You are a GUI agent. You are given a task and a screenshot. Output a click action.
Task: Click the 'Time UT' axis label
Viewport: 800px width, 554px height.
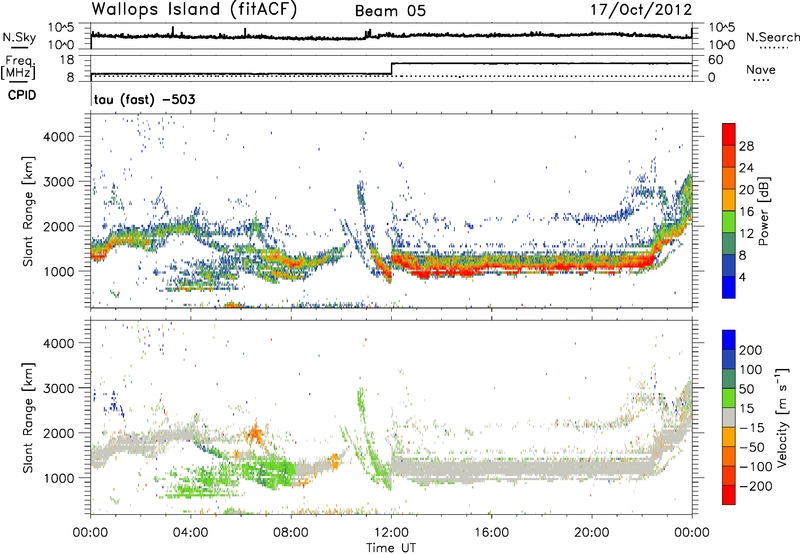click(x=391, y=548)
